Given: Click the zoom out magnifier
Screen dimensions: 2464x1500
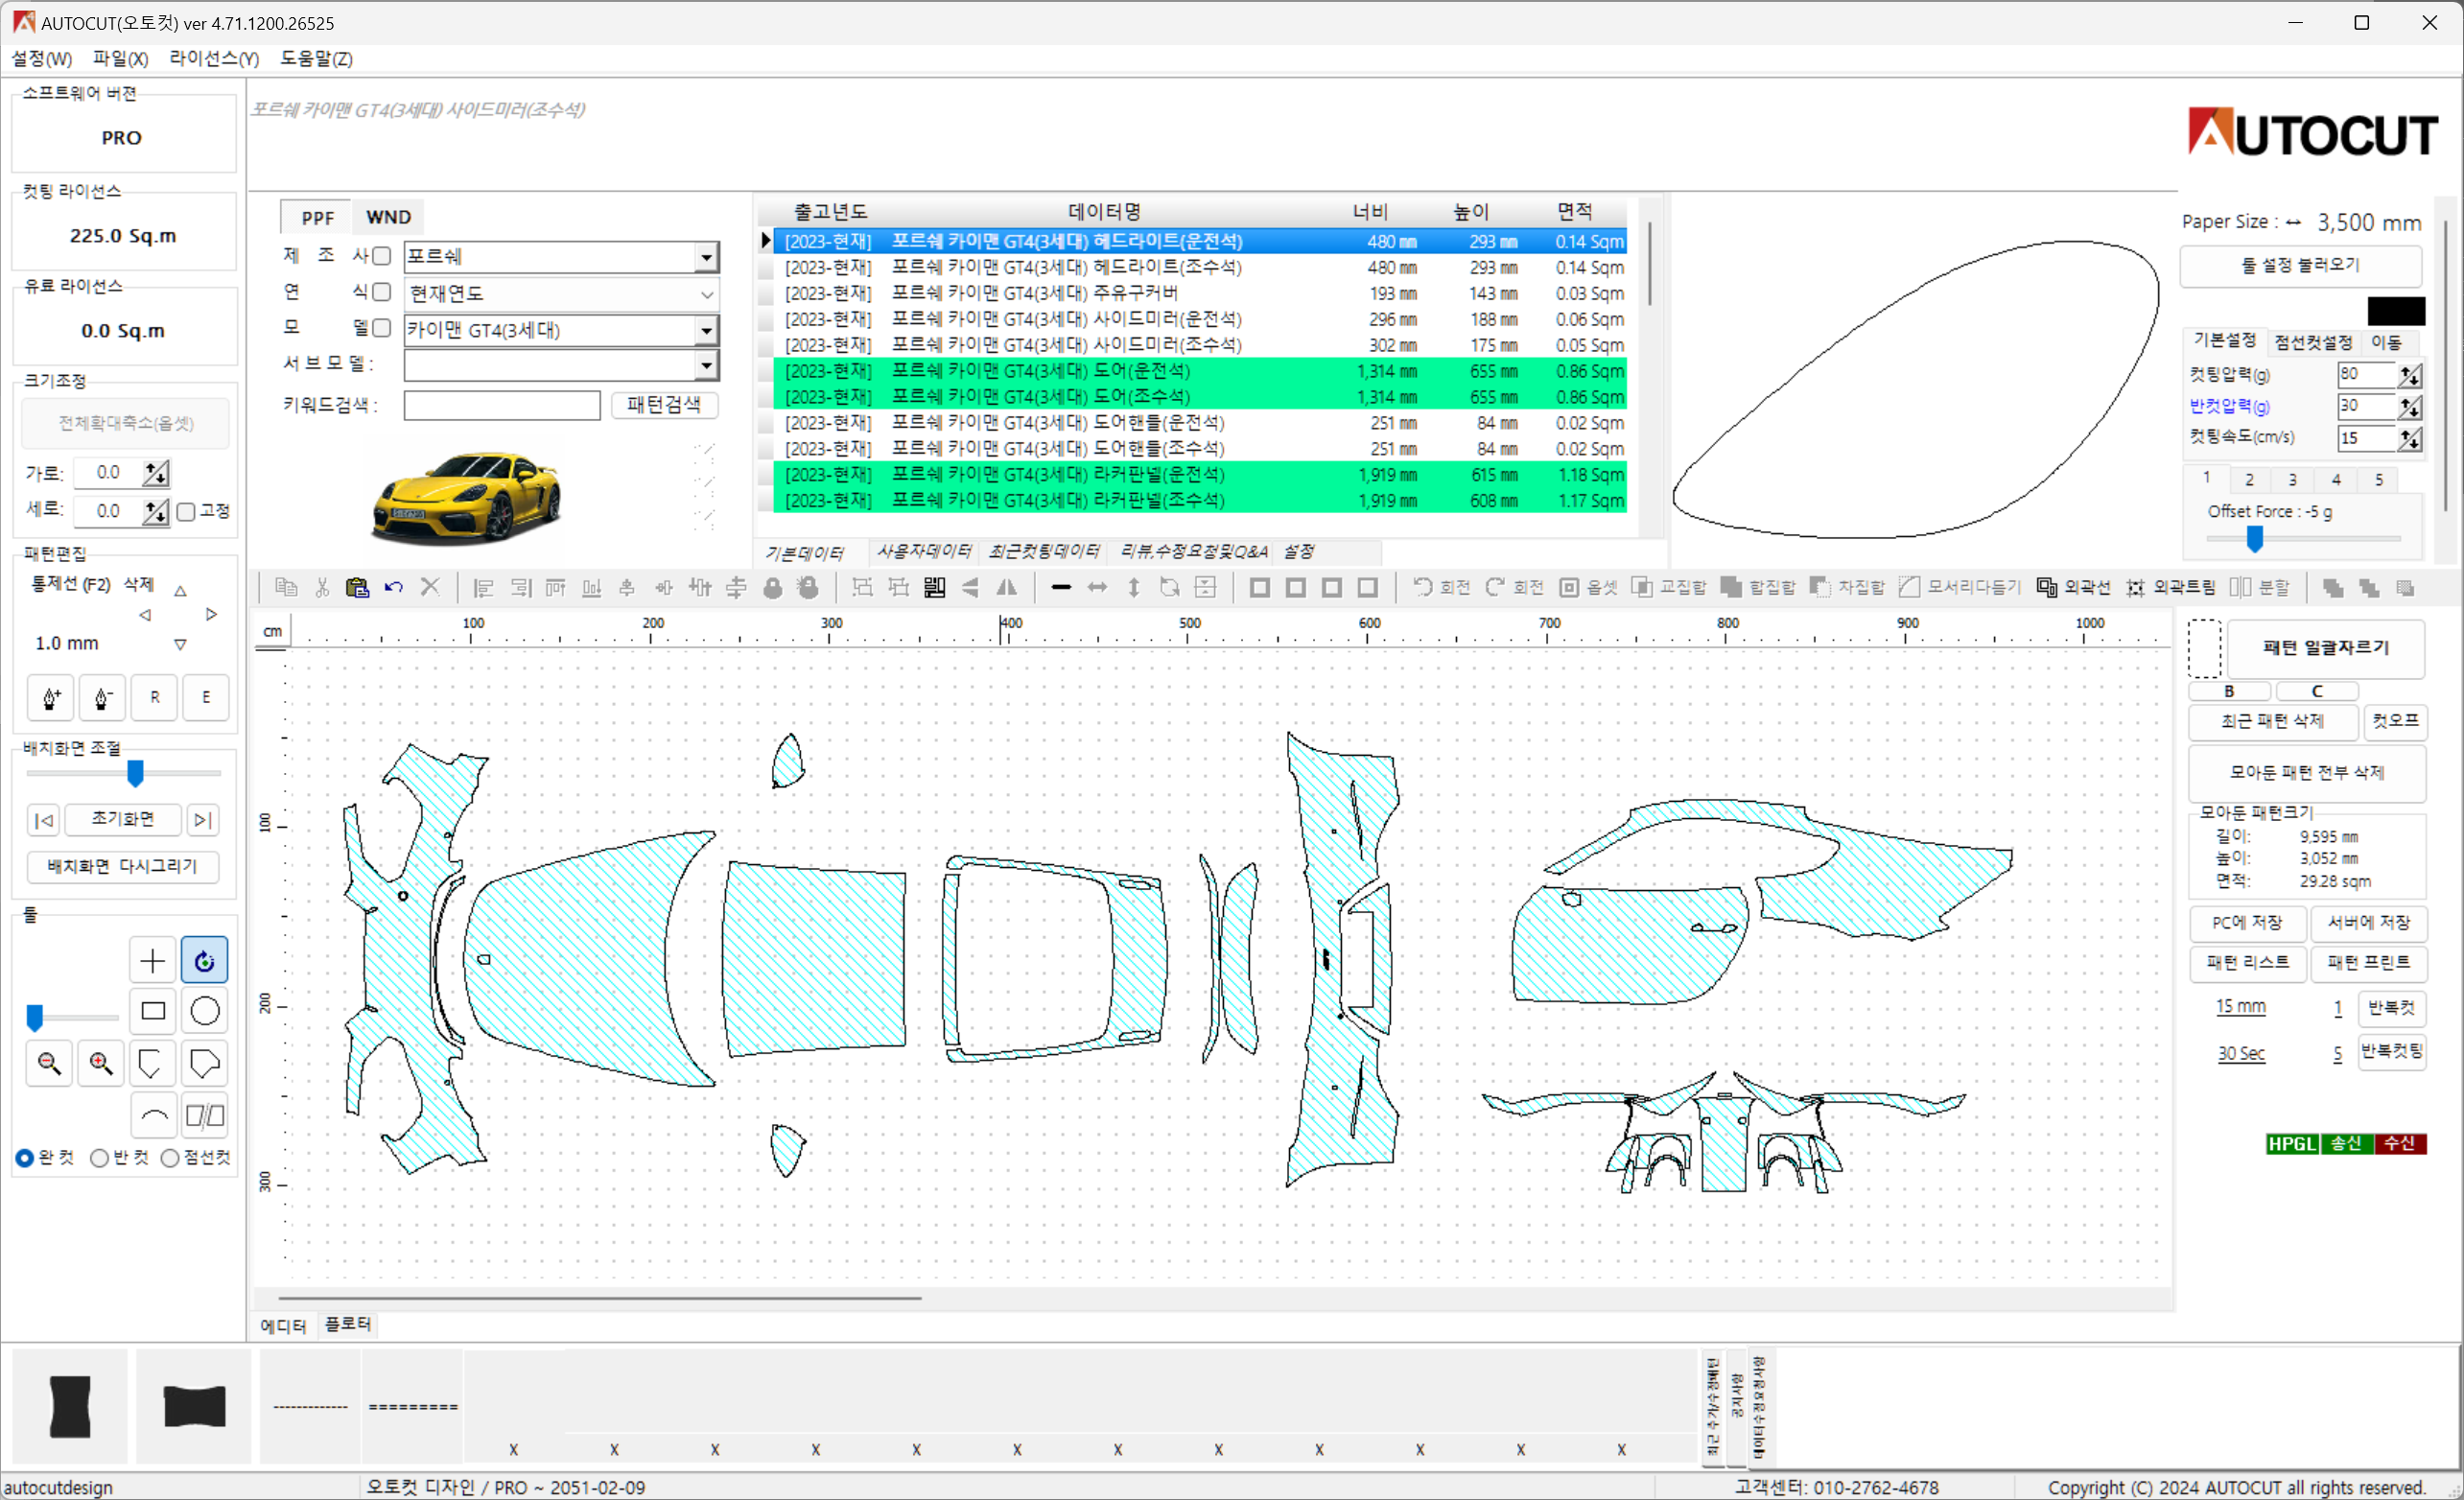Looking at the screenshot, I should tap(49, 1063).
